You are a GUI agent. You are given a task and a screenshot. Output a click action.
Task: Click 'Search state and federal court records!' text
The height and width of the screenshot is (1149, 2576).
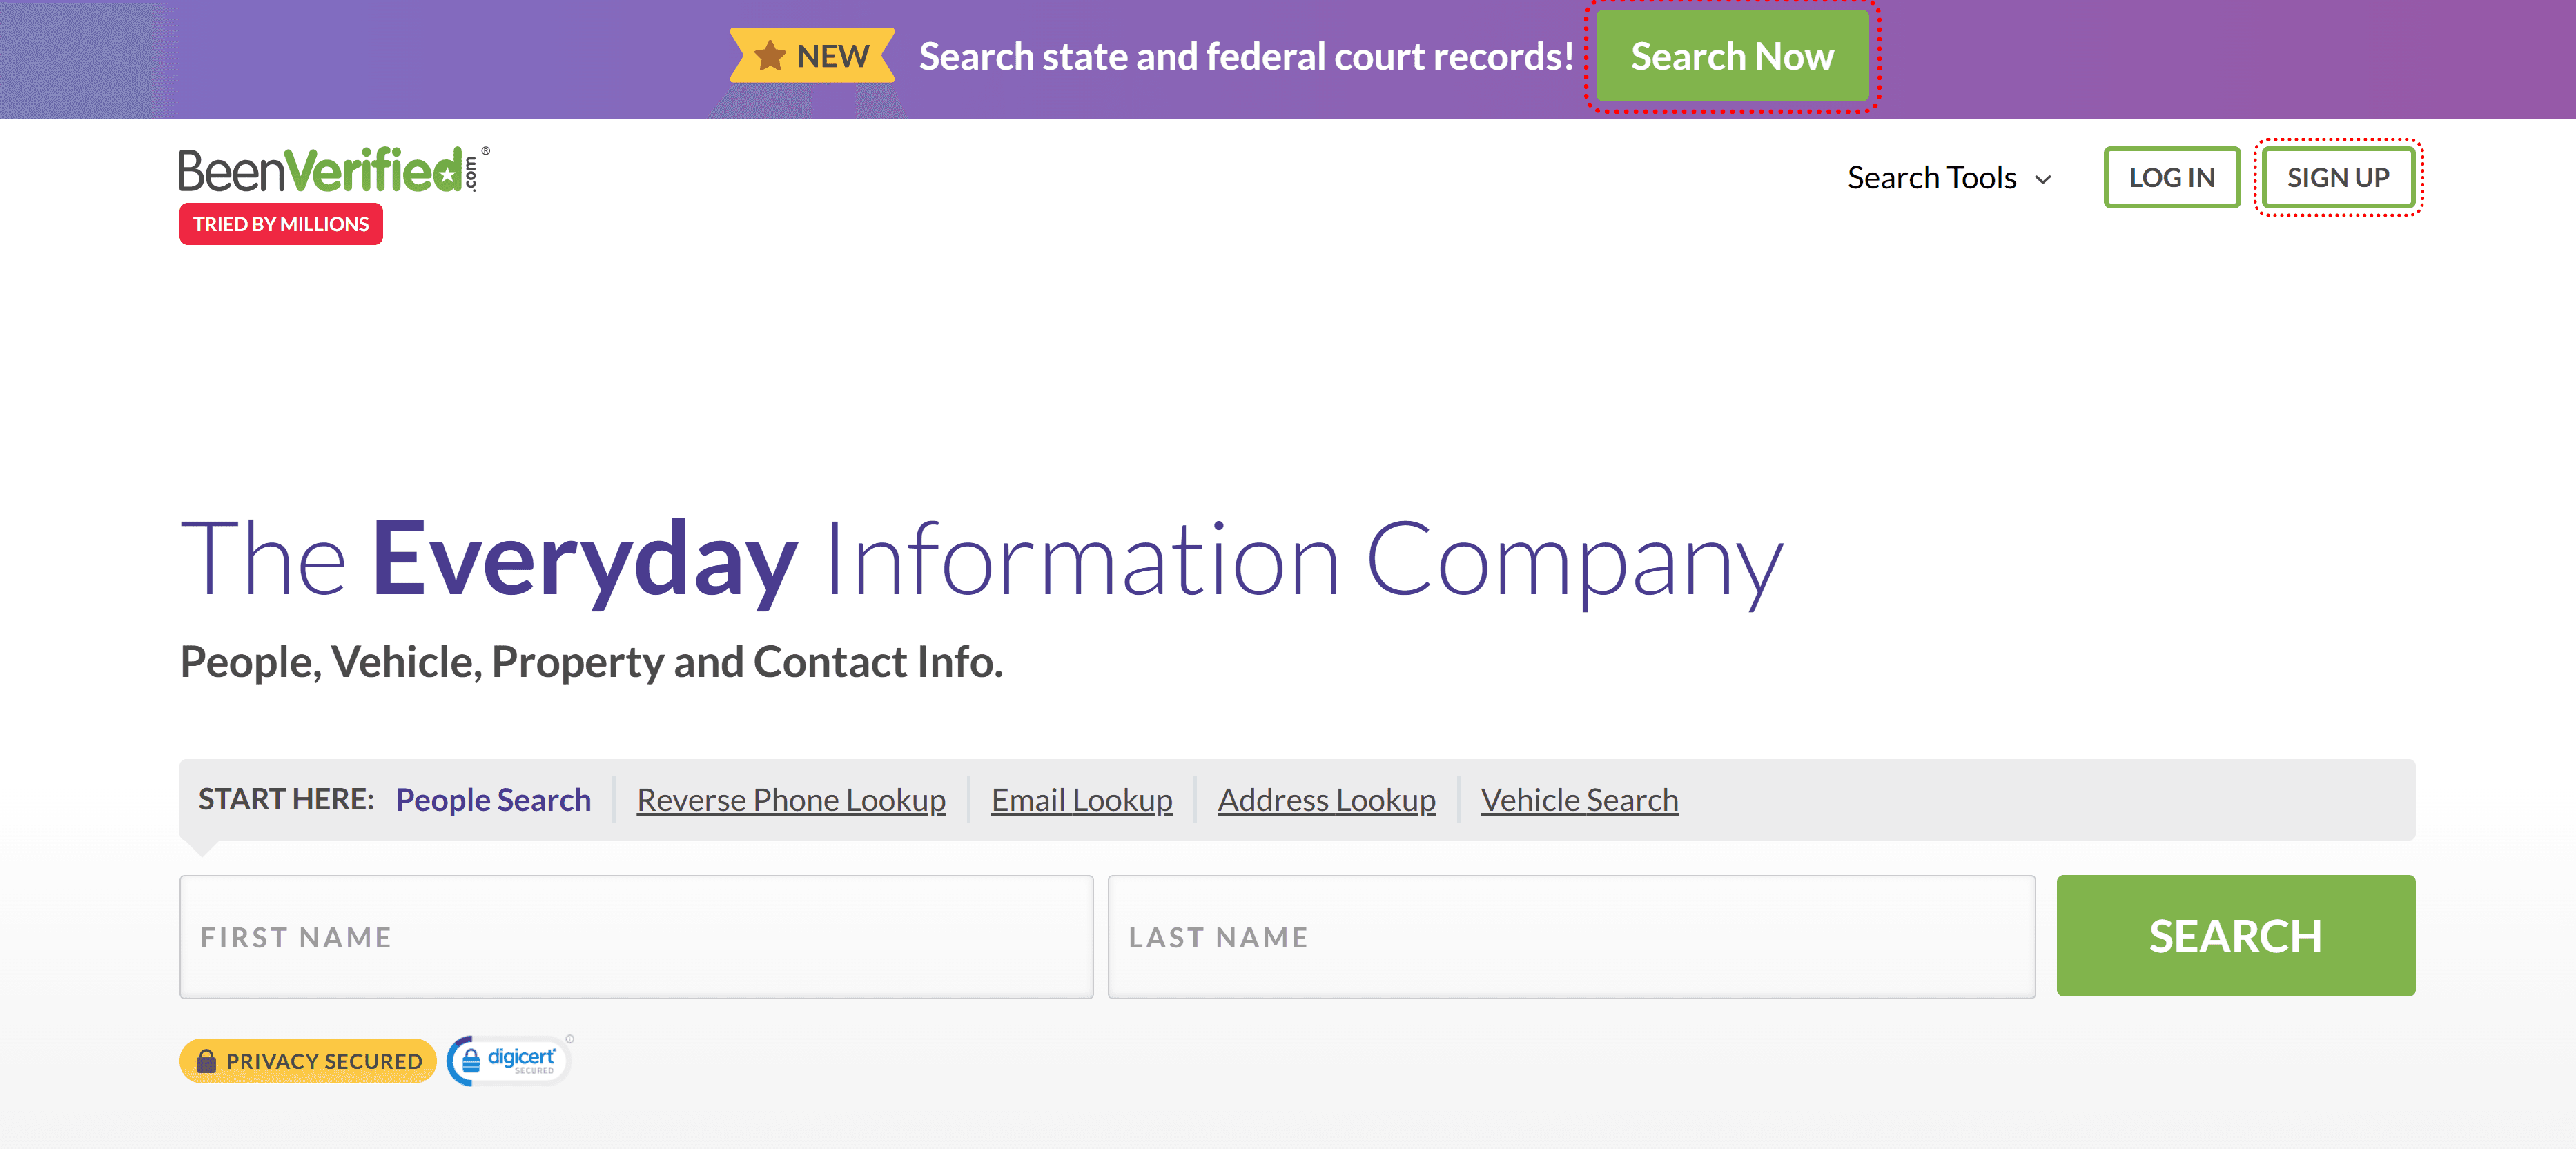[1246, 57]
